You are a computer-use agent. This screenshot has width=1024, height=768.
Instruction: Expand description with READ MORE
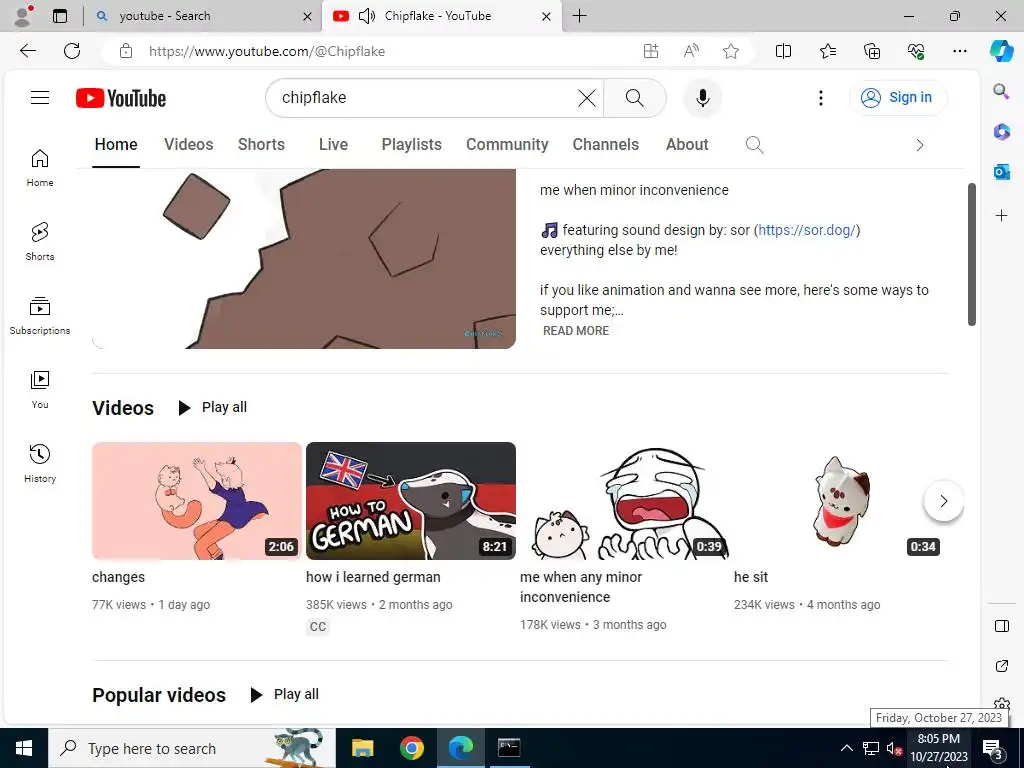click(x=576, y=330)
